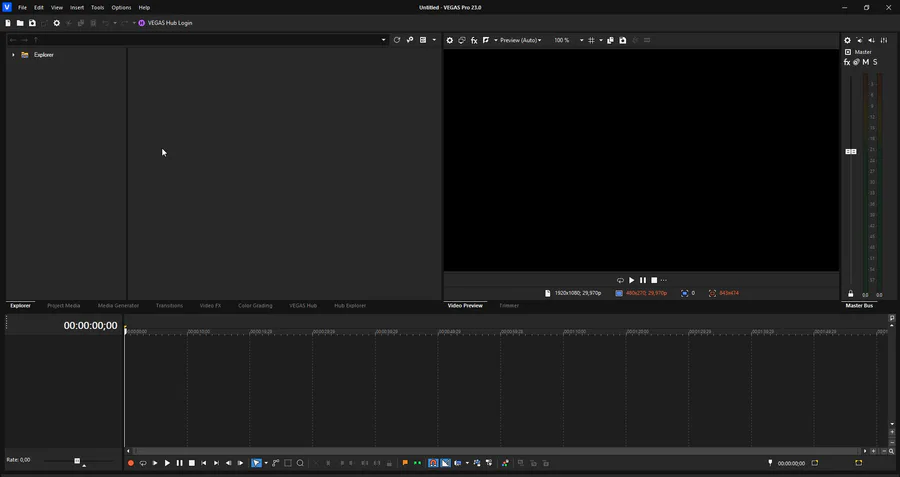This screenshot has width=900, height=477.
Task: Click the Video Output FX icon in preview
Action: [x=474, y=40]
